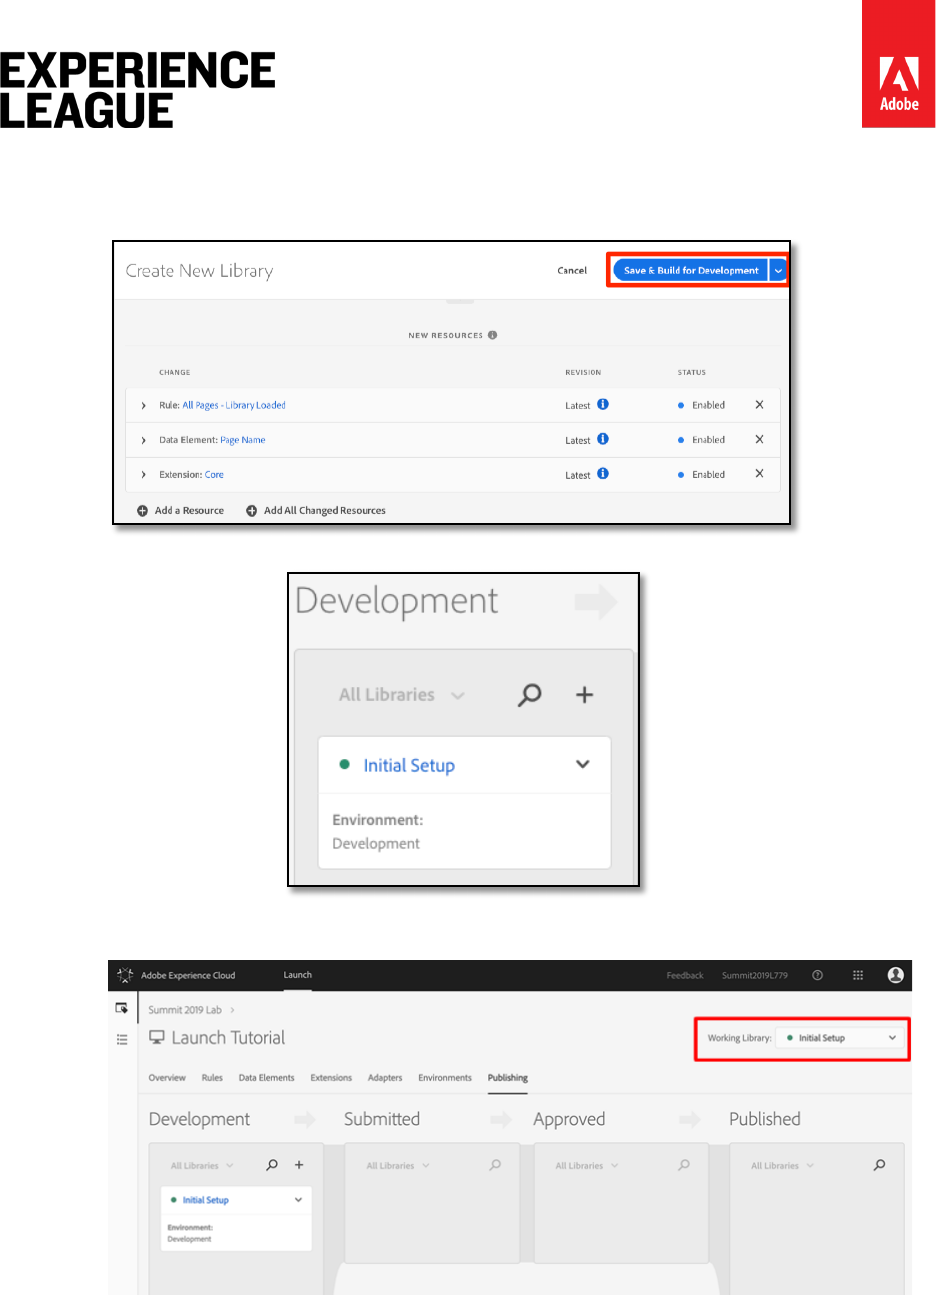Open All Libraries dropdown in enlarged Development card
936x1295 pixels.
click(x=402, y=695)
